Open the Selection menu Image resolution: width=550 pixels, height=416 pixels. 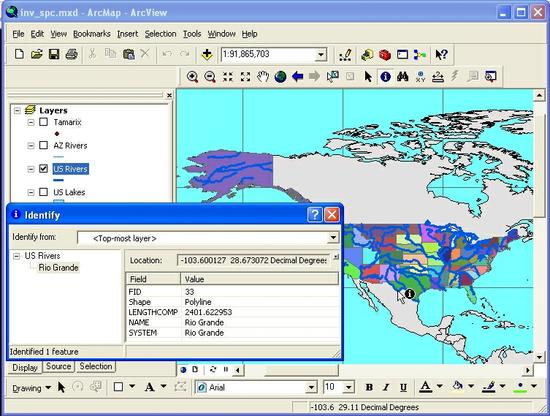pyautogui.click(x=160, y=34)
